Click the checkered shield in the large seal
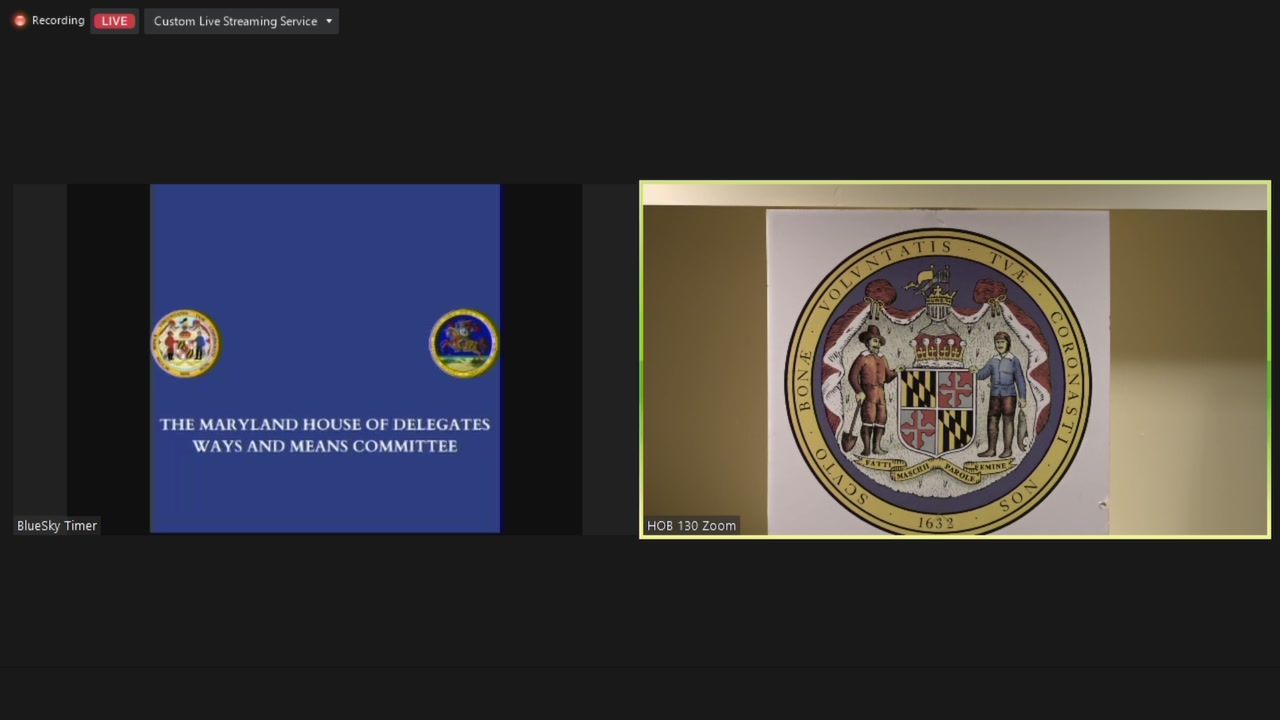 tap(937, 408)
